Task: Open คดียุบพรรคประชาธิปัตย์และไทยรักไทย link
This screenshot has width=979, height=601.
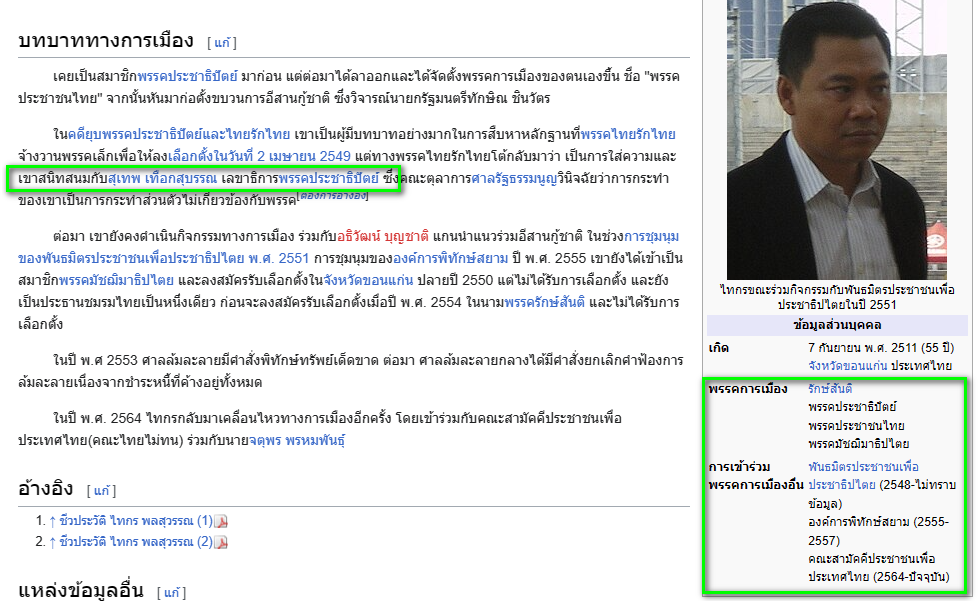Action: point(179,135)
